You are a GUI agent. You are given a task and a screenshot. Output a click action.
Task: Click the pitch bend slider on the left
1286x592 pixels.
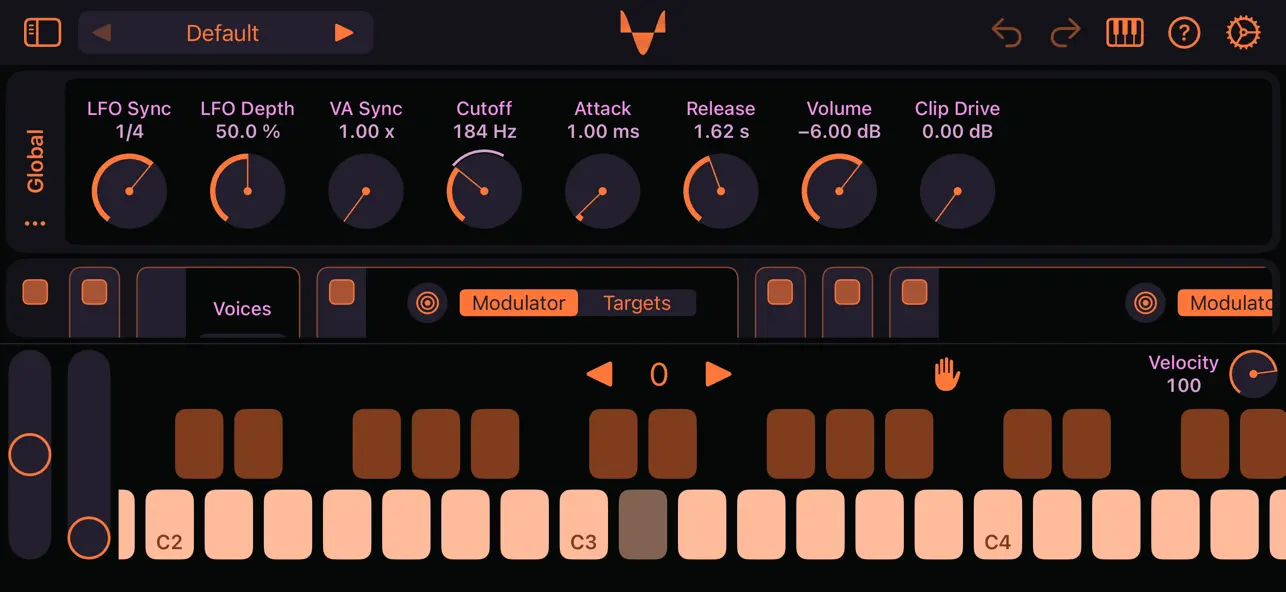[30, 455]
